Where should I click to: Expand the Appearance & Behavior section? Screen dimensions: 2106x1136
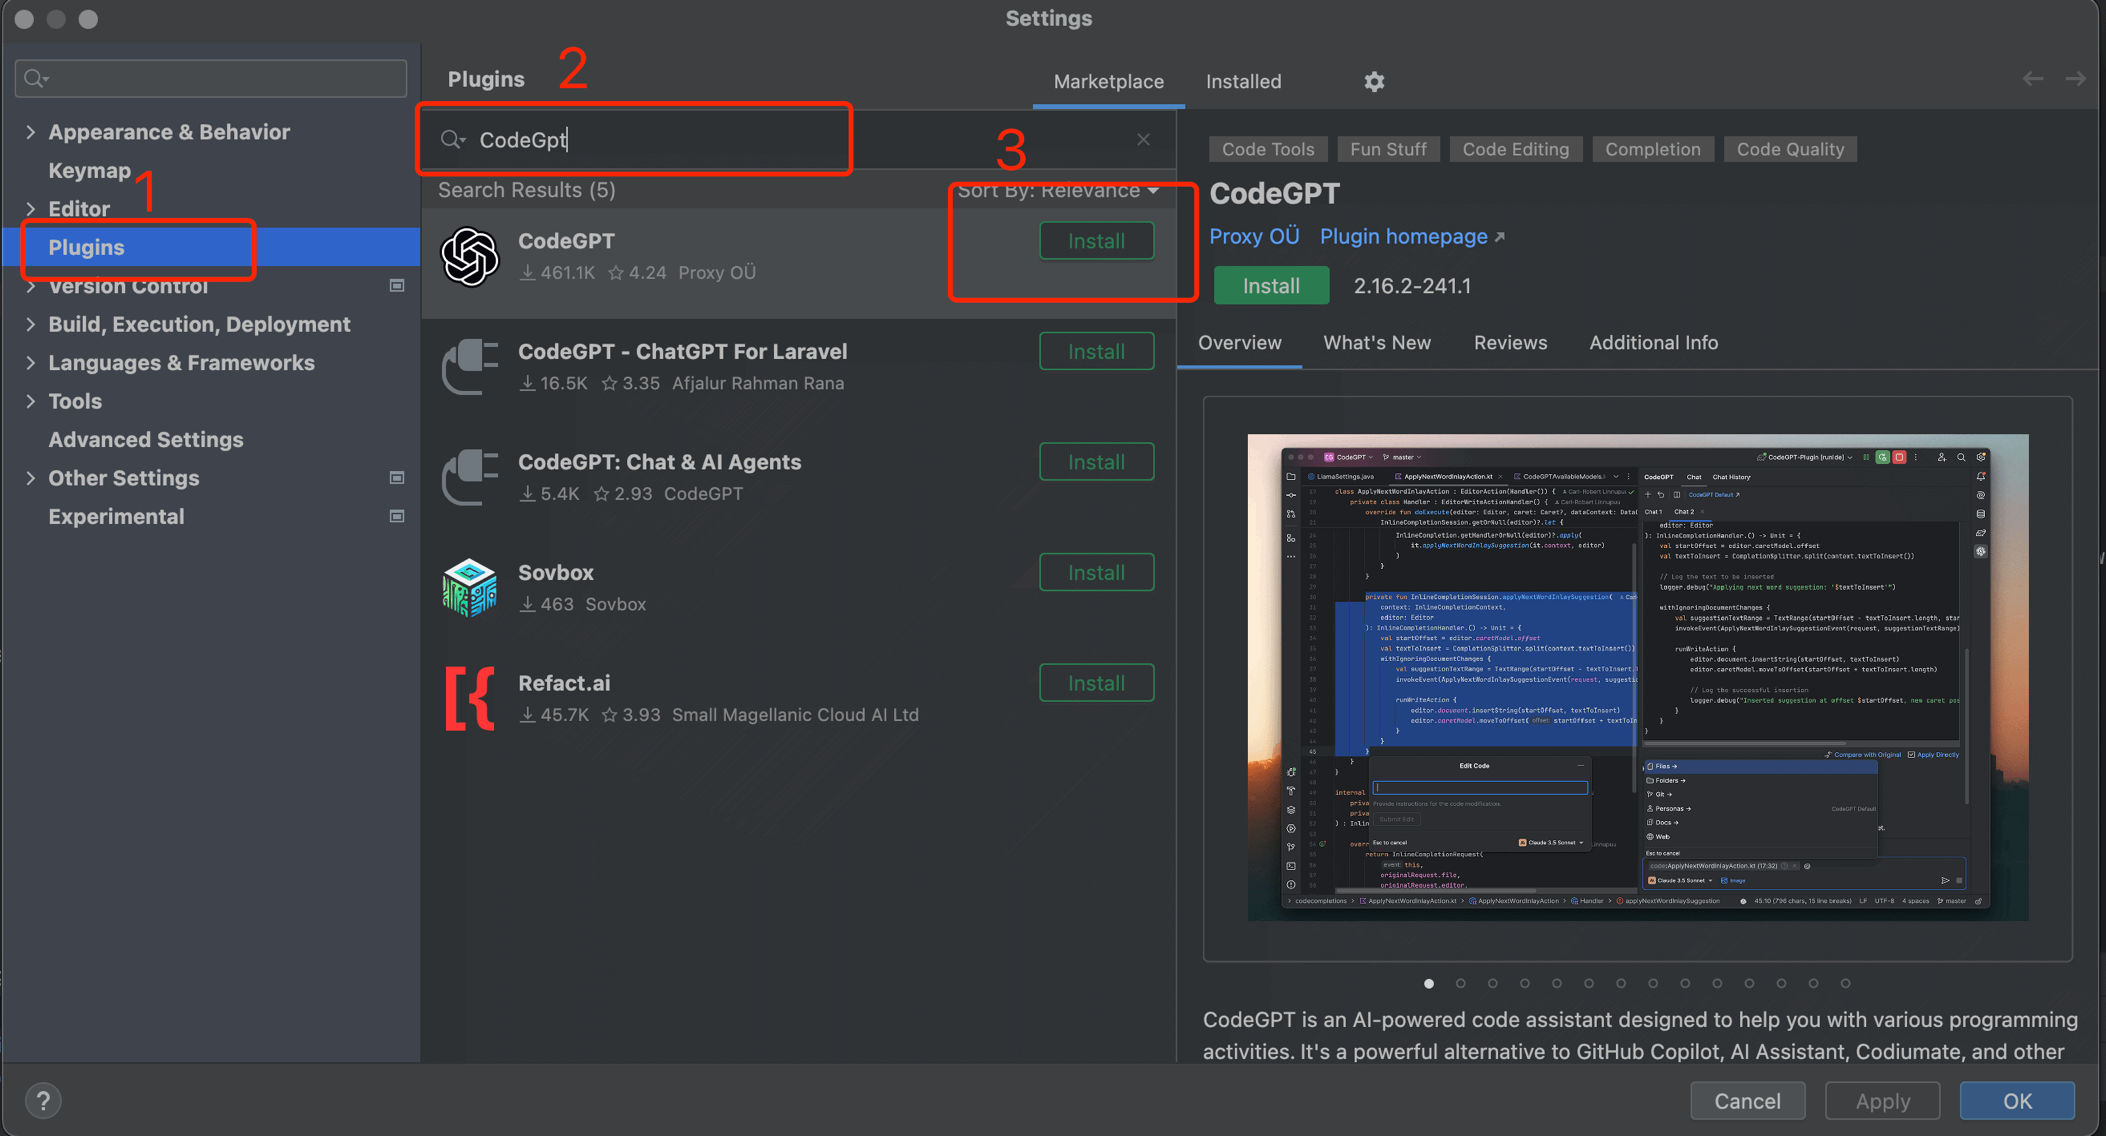[31, 132]
